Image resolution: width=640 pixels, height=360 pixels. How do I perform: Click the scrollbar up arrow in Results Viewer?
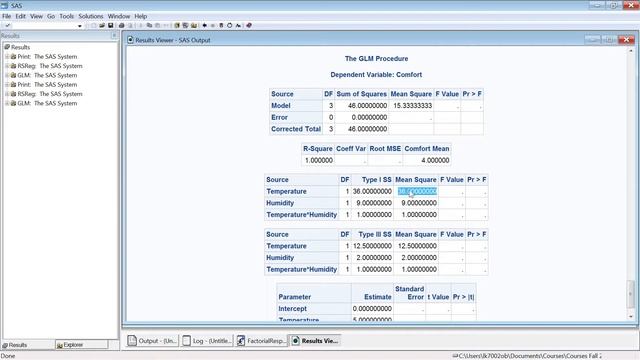click(631, 51)
